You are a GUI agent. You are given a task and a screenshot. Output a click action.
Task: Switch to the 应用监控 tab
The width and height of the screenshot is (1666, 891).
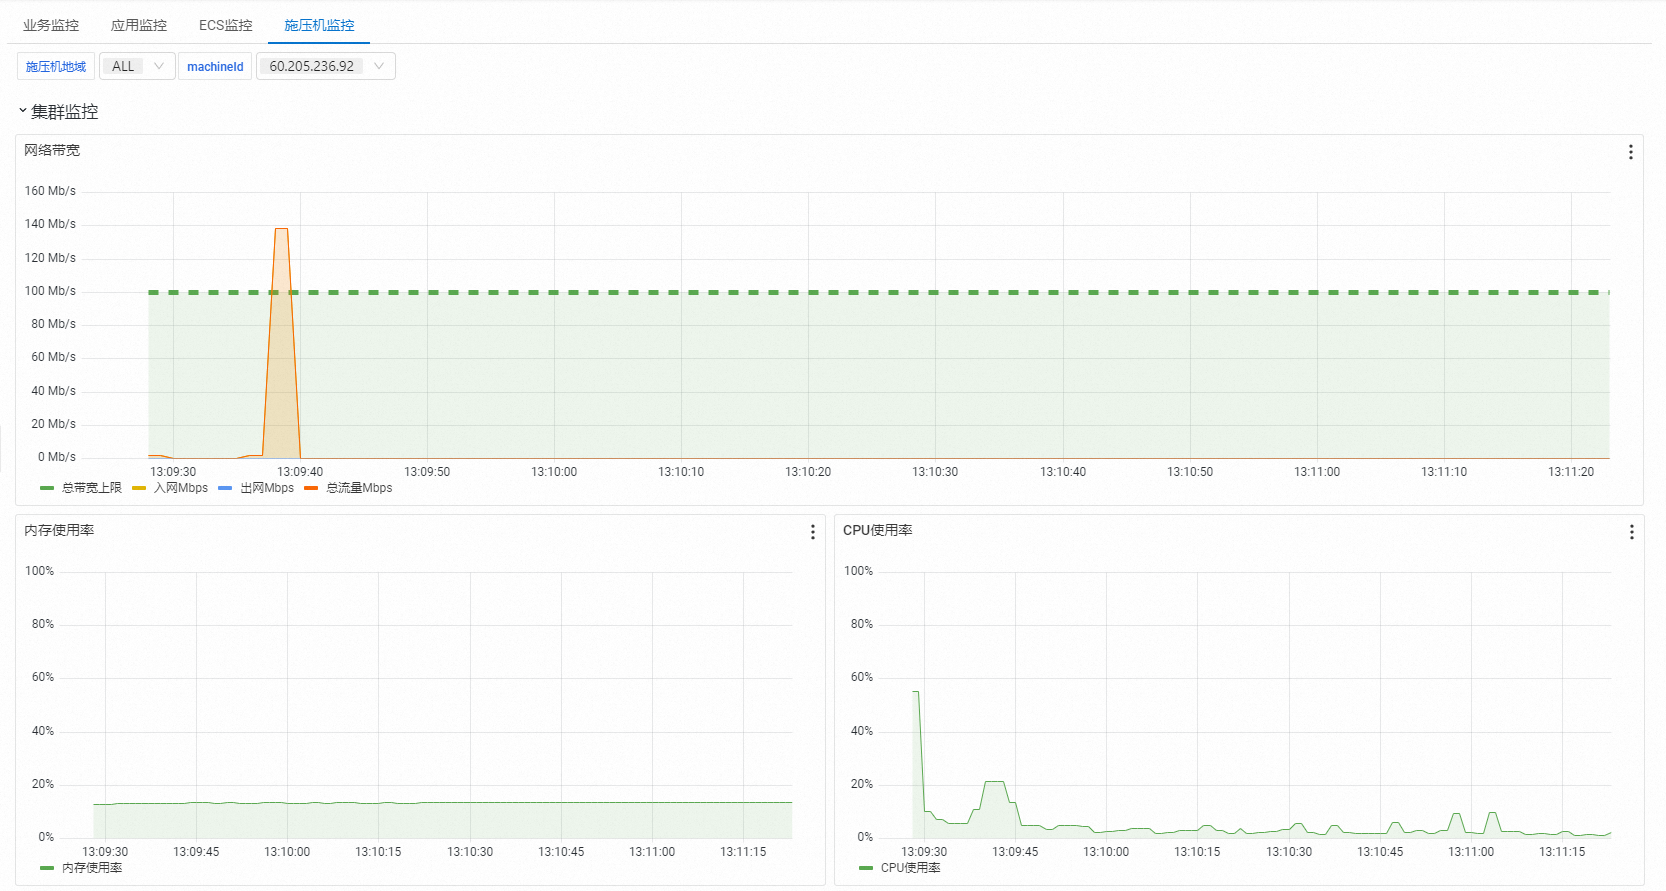click(x=139, y=25)
